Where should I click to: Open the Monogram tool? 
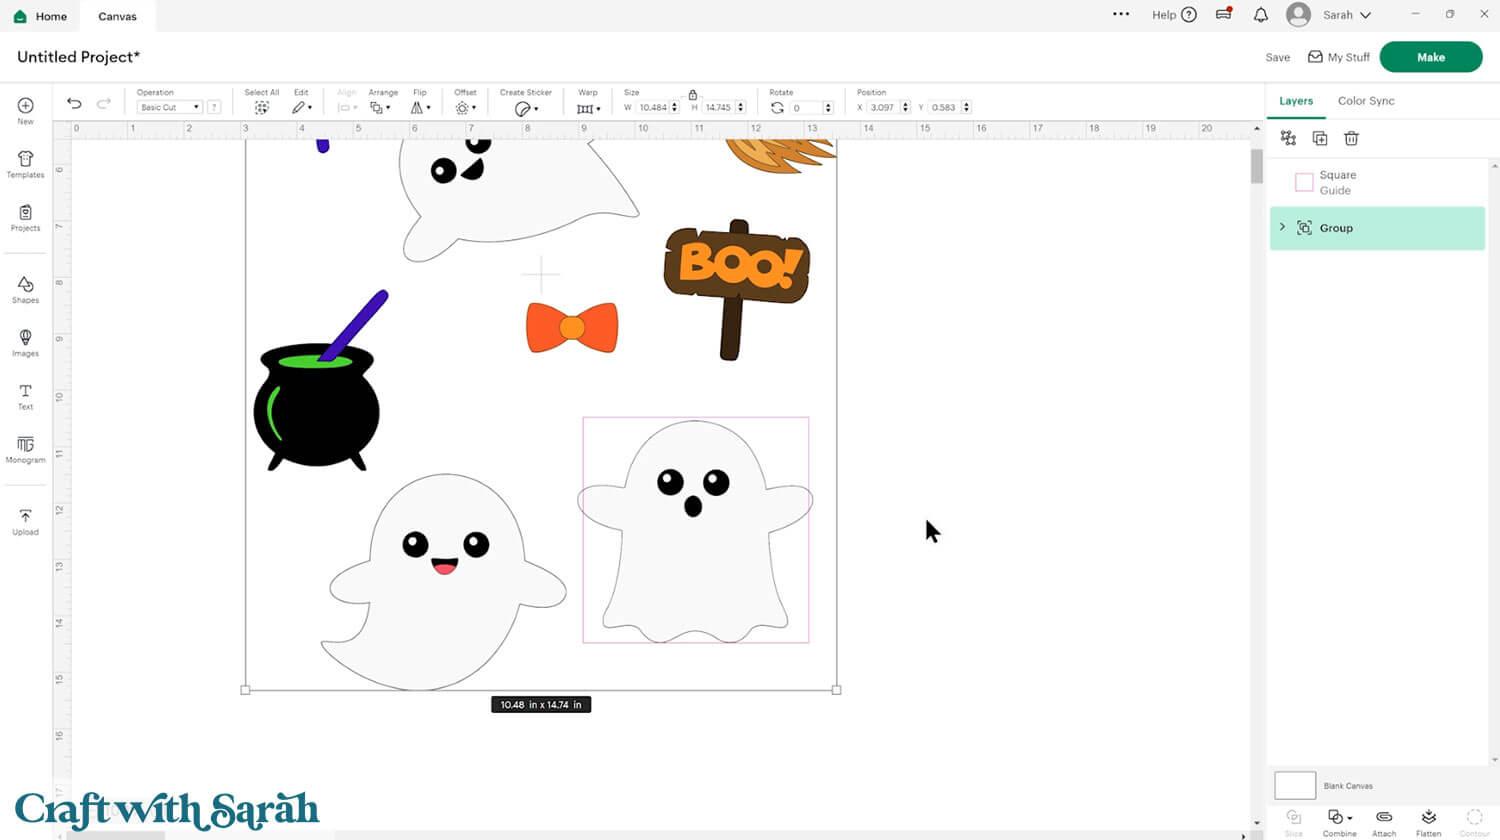click(25, 449)
